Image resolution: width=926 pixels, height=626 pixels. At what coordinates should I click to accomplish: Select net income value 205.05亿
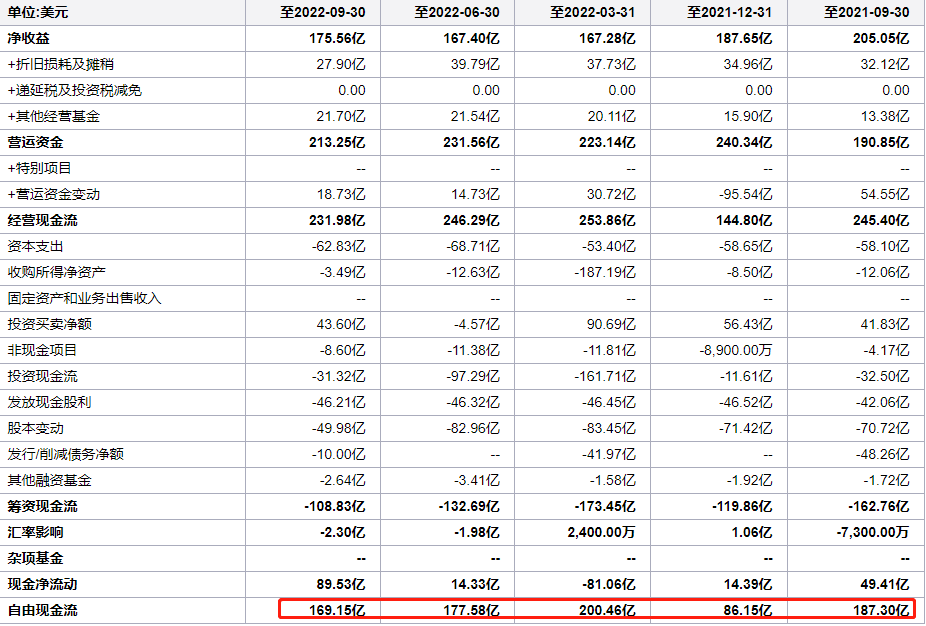(x=881, y=38)
